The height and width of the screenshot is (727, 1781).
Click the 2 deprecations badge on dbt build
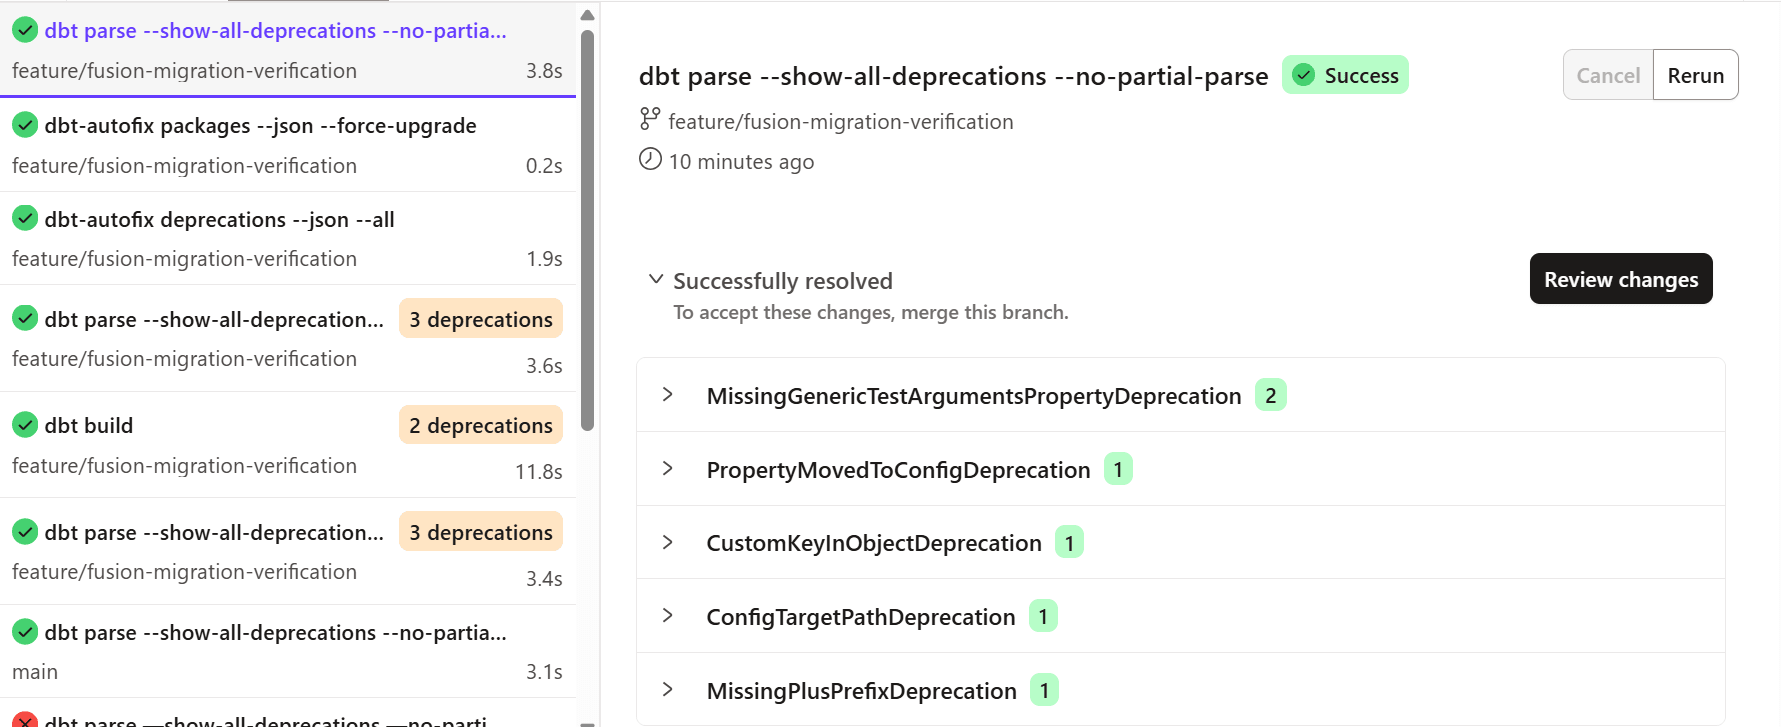[x=481, y=425]
